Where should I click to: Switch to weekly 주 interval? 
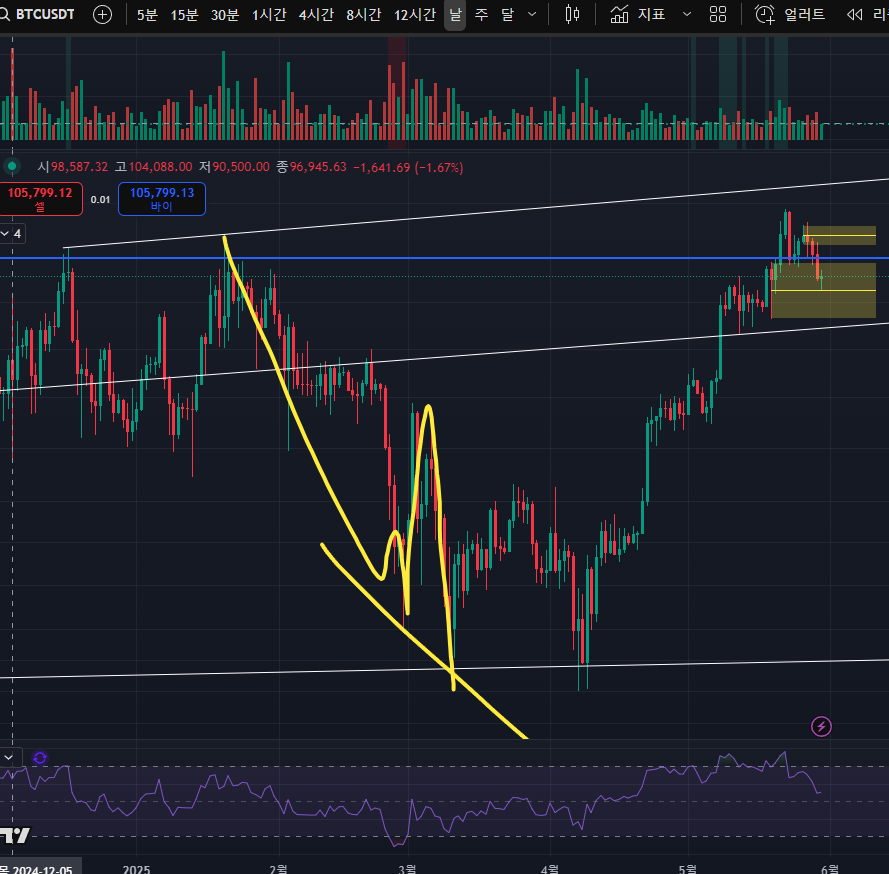pos(481,15)
